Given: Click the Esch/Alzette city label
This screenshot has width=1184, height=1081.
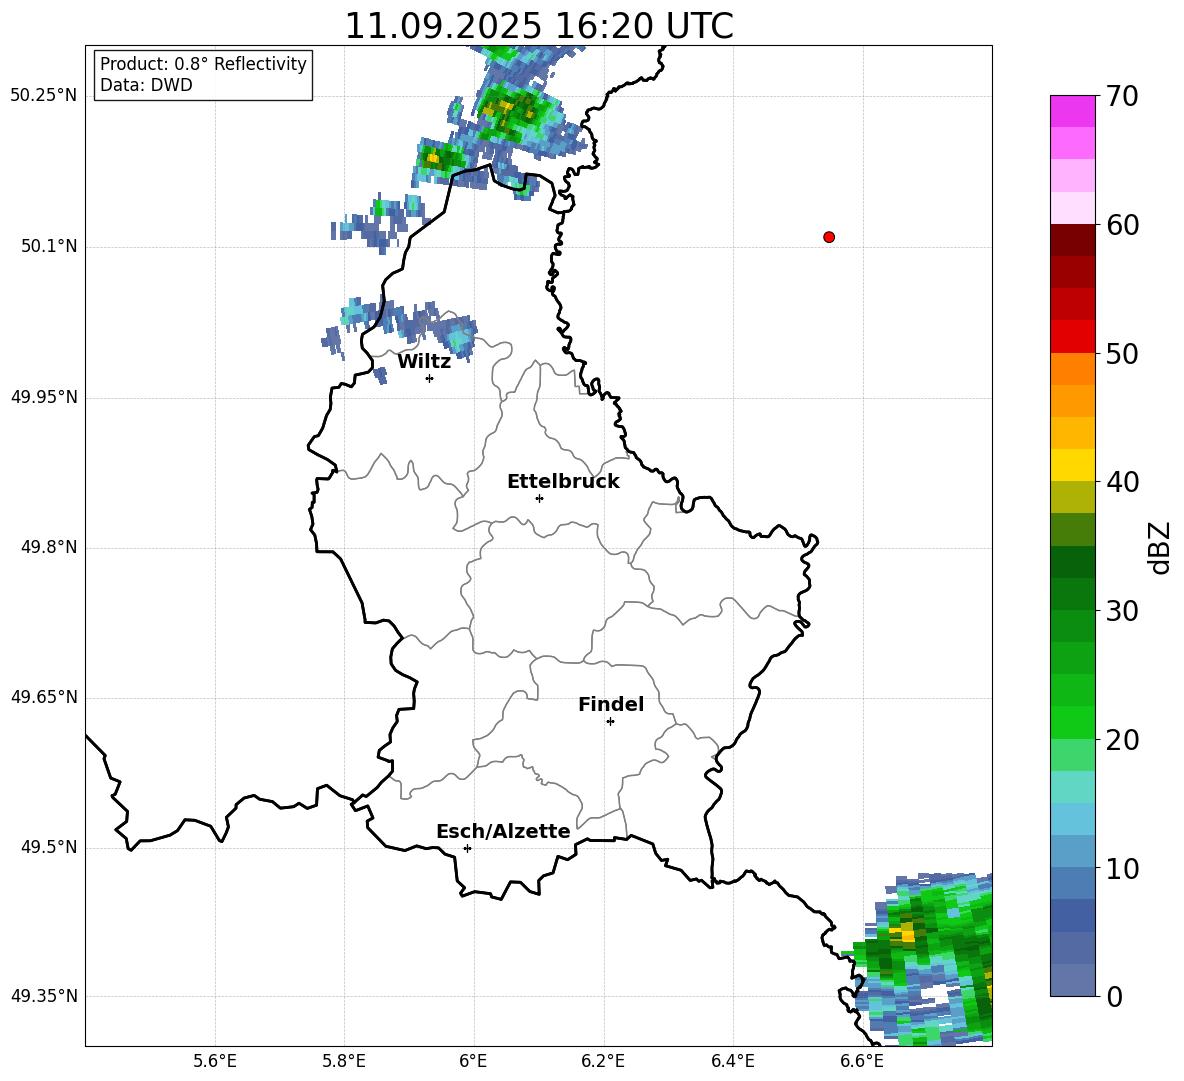Looking at the screenshot, I should click(503, 832).
